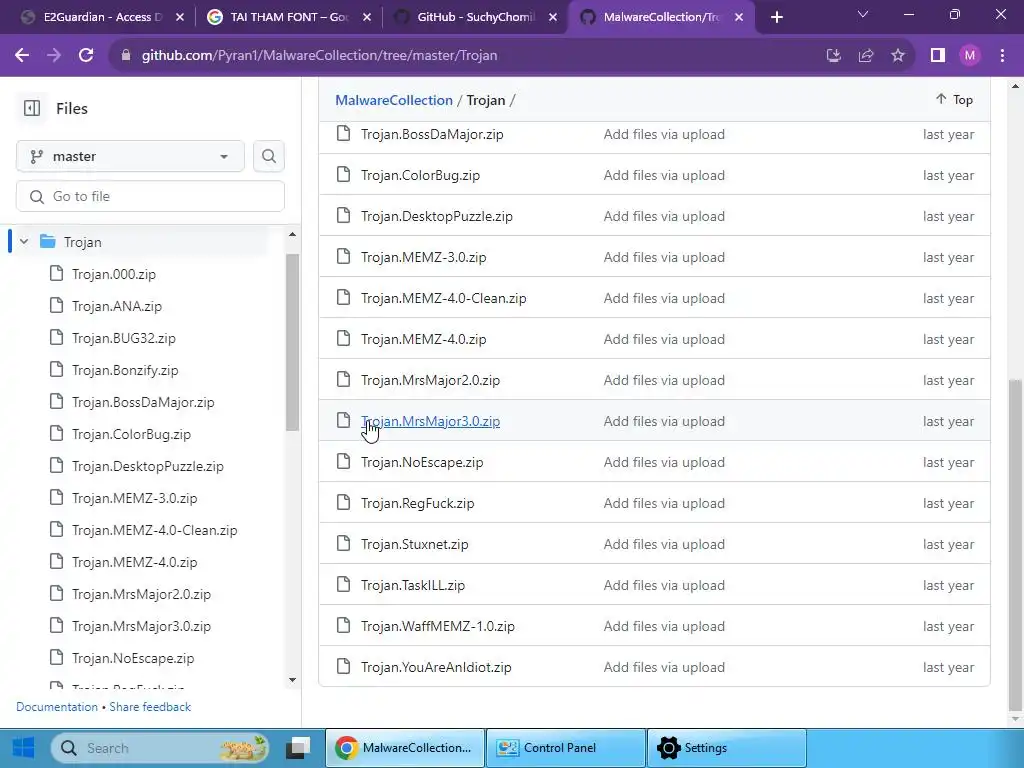Collapse the Files side panel icon
This screenshot has width=1024, height=768.
(x=31, y=108)
